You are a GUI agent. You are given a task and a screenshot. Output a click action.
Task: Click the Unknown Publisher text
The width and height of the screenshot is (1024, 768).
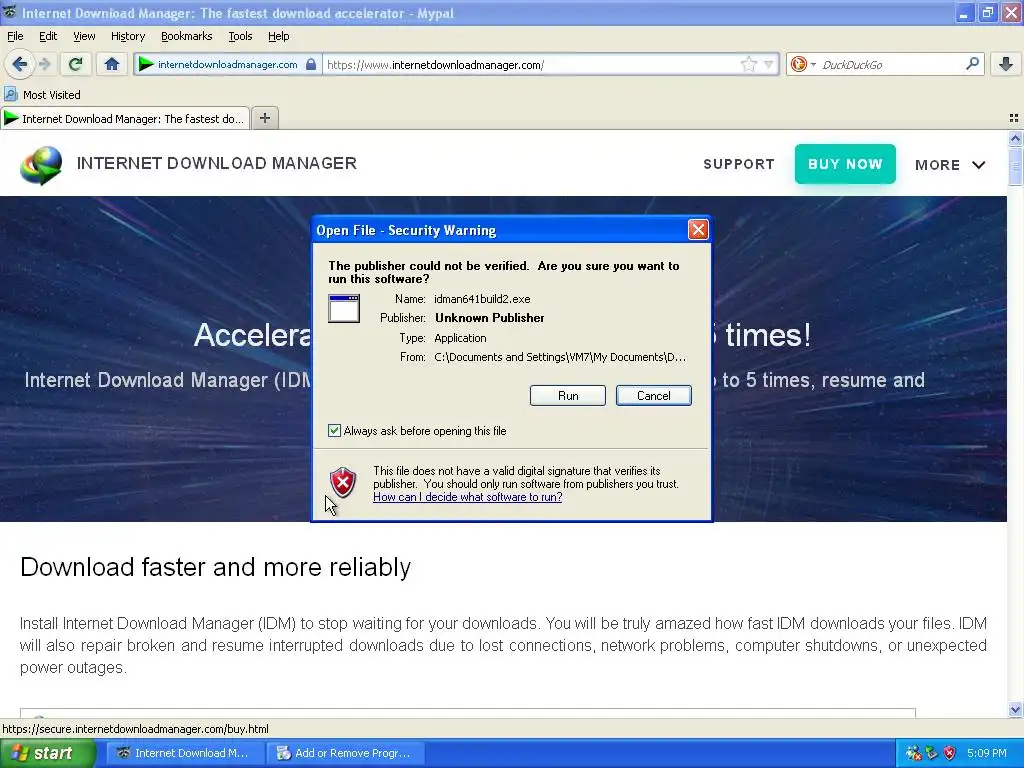(490, 318)
